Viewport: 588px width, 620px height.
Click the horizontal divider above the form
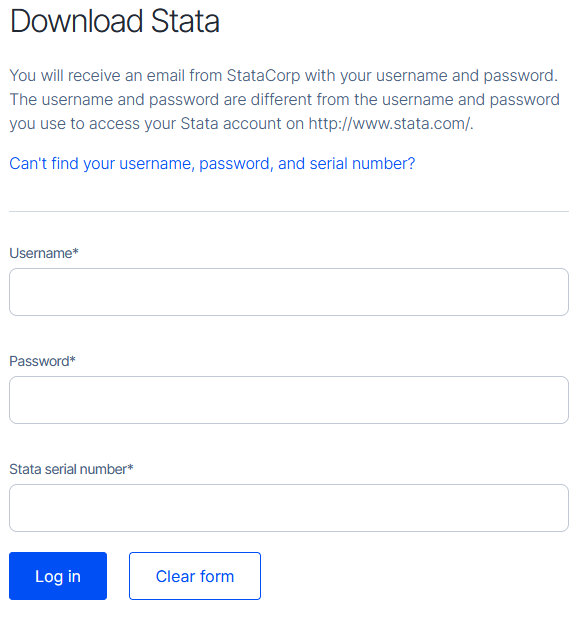click(289, 211)
